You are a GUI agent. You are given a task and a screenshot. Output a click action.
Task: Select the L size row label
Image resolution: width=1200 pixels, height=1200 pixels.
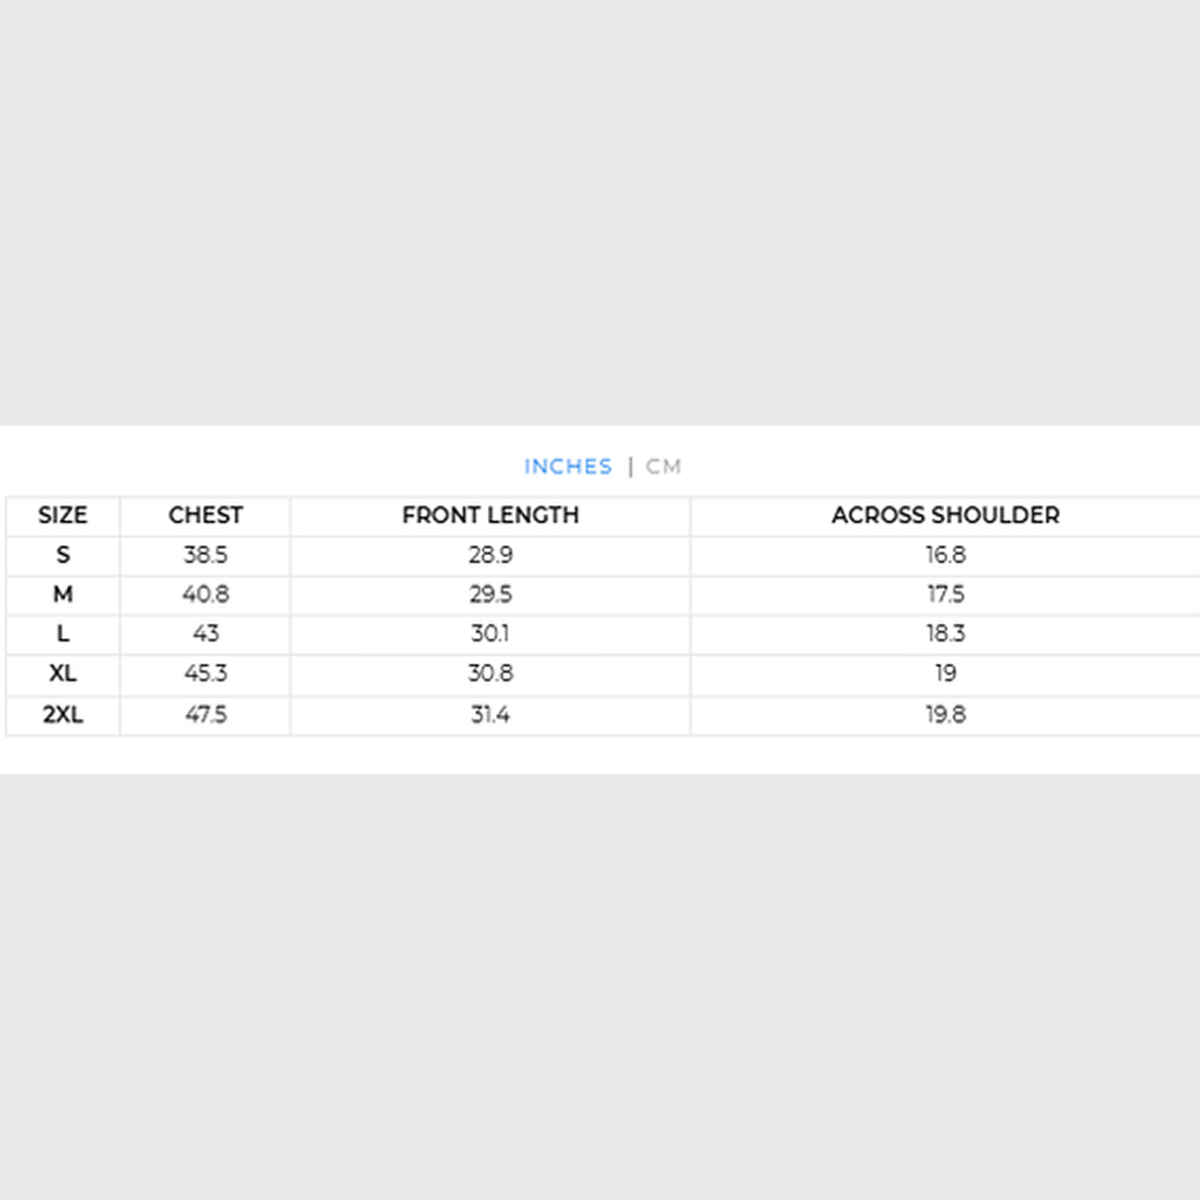tap(63, 634)
